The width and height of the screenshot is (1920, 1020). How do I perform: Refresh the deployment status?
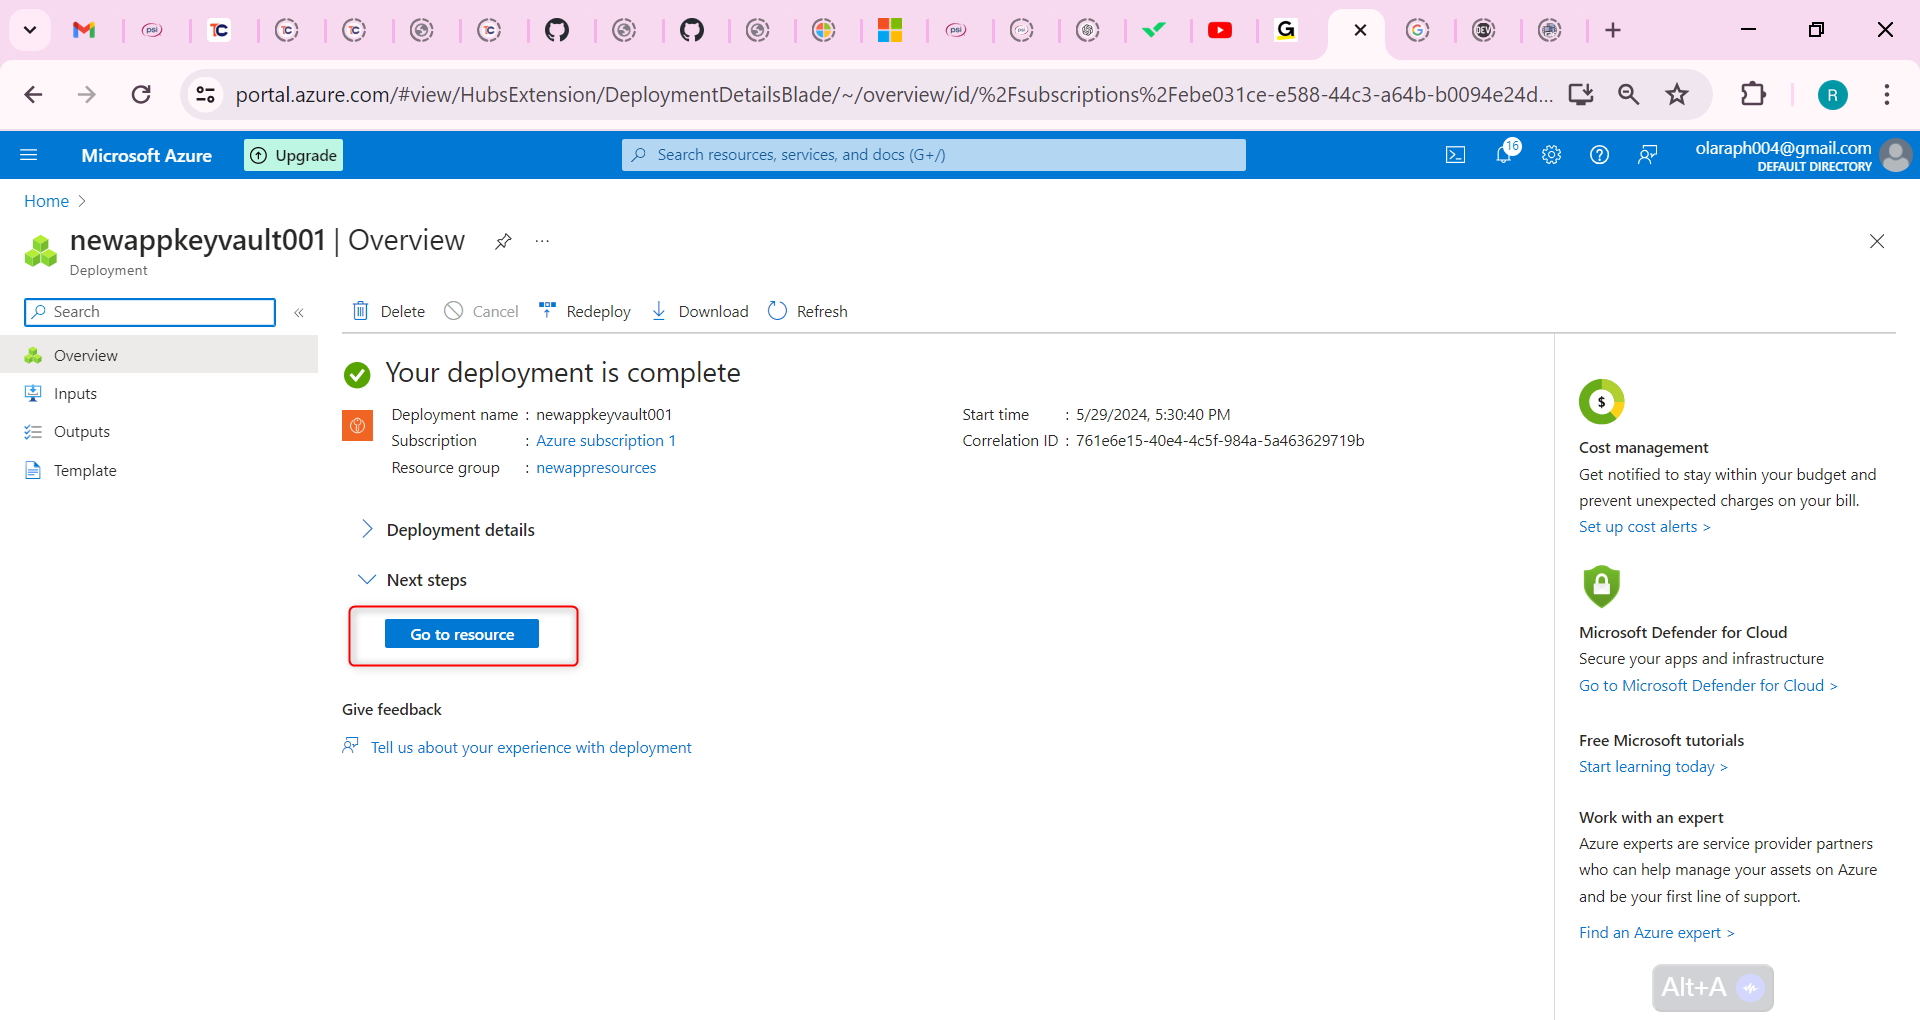pyautogui.click(x=808, y=311)
